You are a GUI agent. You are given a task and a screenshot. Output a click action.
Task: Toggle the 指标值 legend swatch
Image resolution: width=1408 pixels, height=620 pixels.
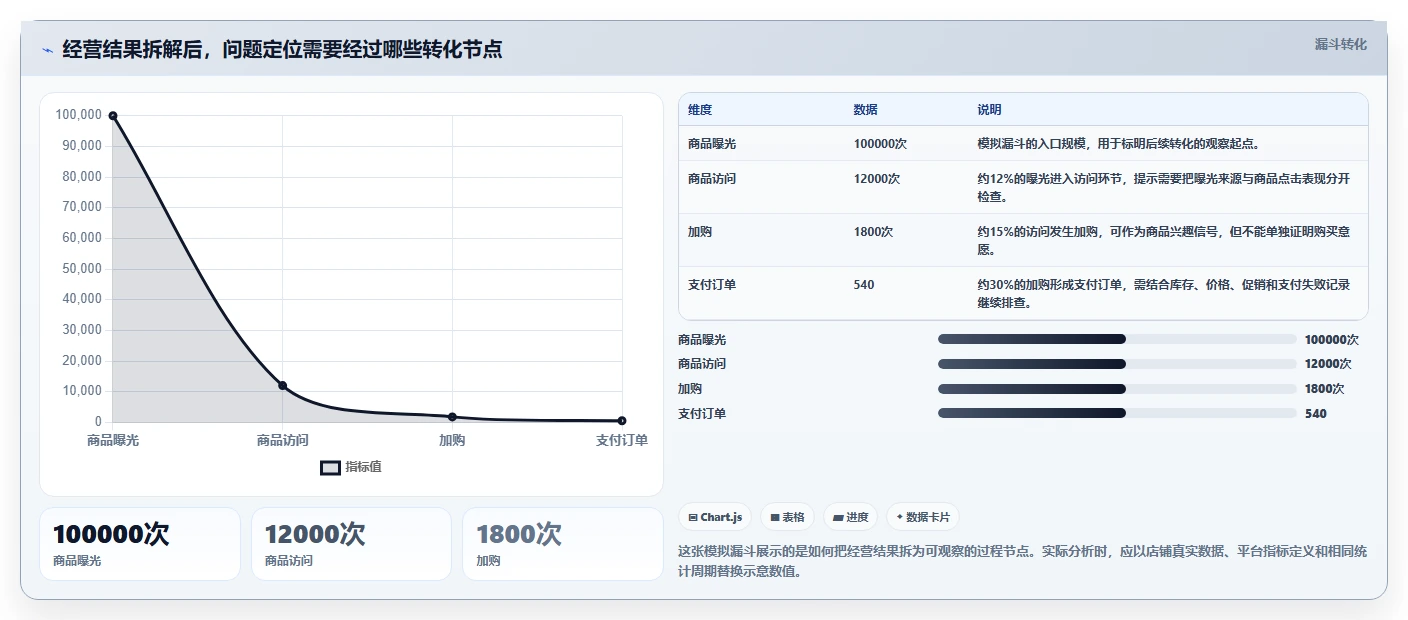tap(331, 467)
